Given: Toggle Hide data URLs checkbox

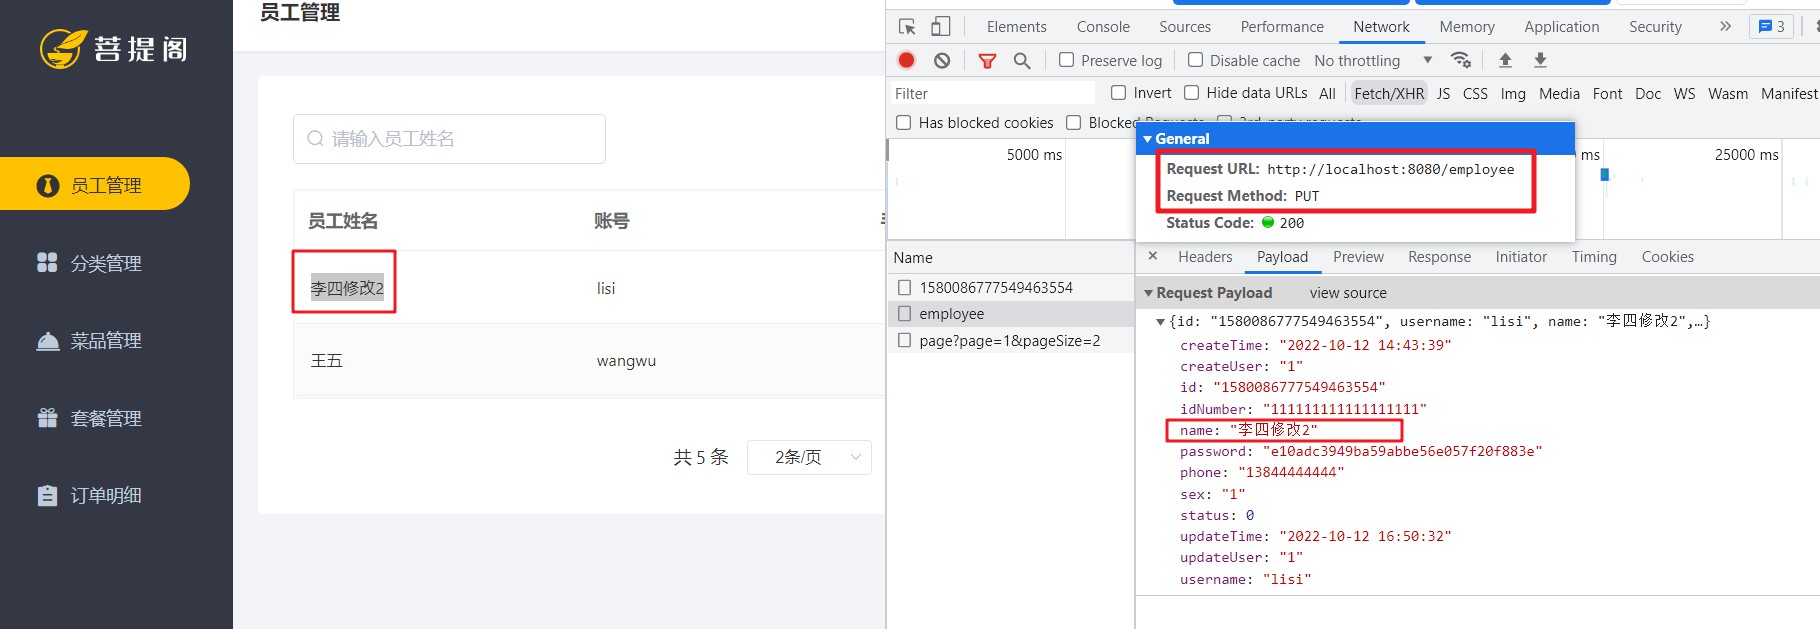Looking at the screenshot, I should tap(1191, 93).
